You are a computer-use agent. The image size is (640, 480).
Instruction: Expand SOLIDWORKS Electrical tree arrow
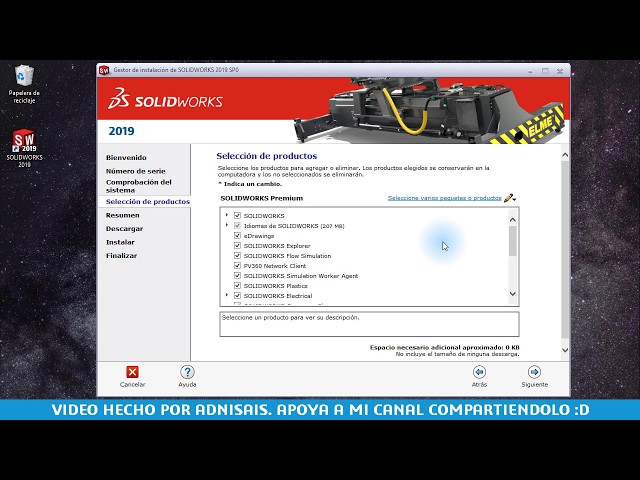pos(227,295)
